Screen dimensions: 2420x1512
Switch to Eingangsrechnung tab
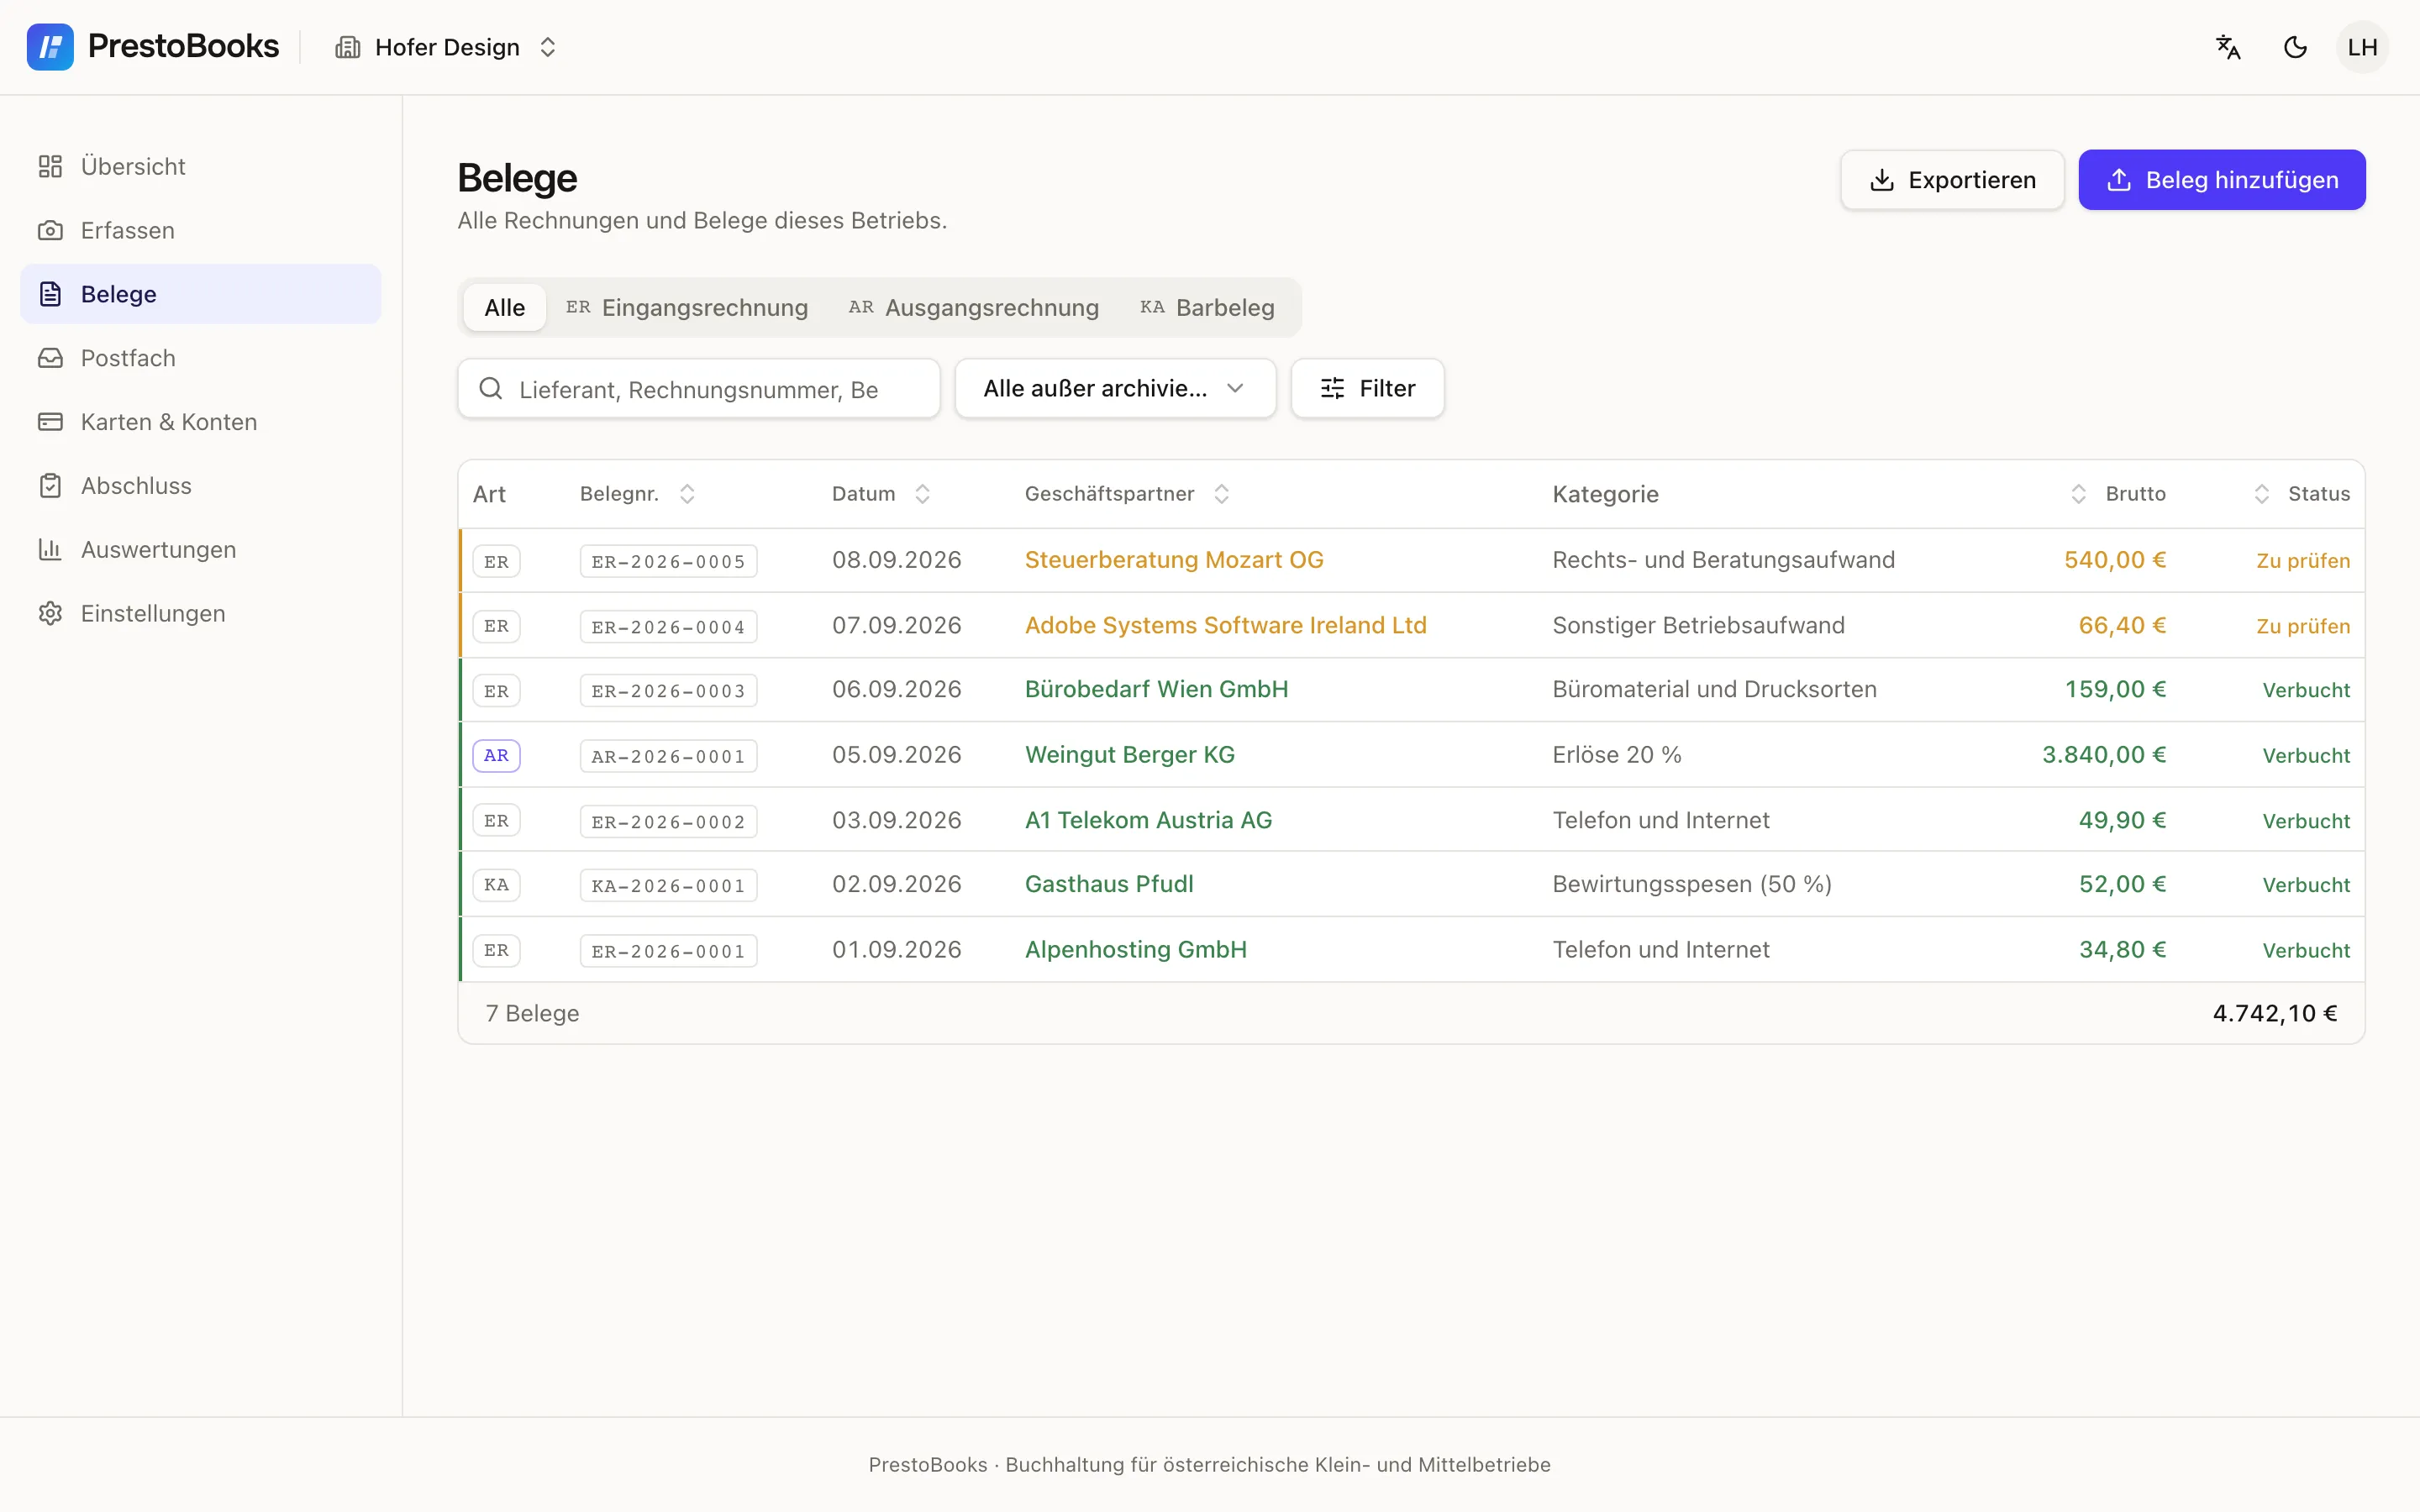[x=687, y=308]
